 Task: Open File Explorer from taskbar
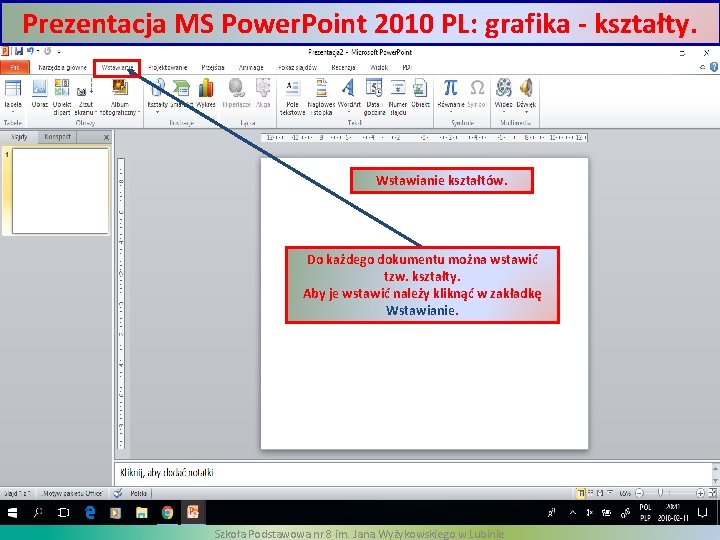click(x=141, y=513)
